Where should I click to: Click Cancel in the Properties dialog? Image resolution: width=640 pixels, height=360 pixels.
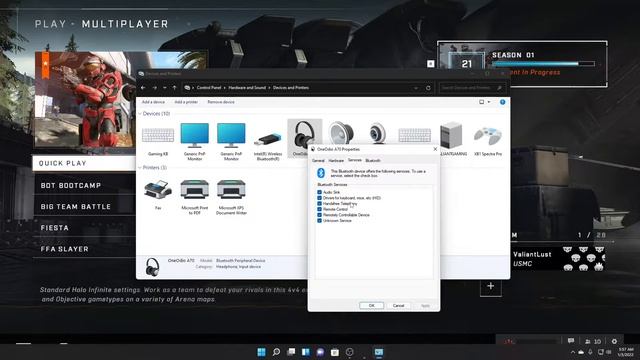[398, 305]
